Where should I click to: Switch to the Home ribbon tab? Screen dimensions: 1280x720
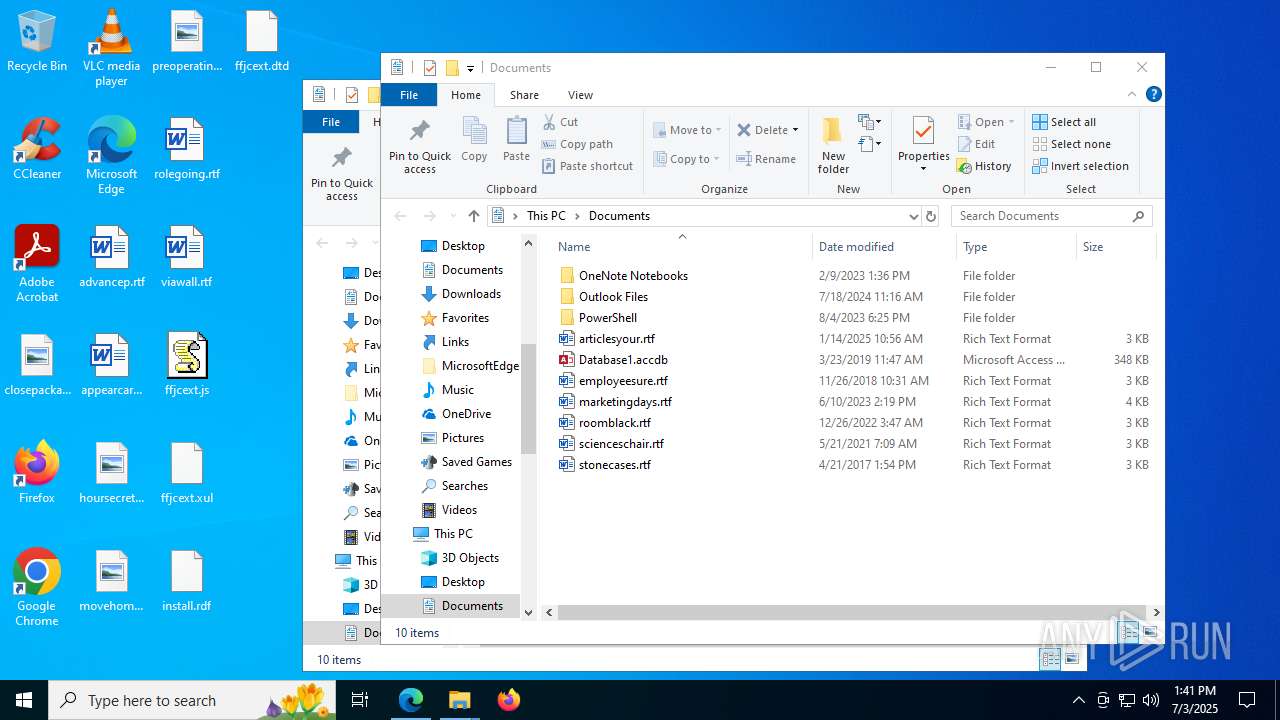click(466, 95)
